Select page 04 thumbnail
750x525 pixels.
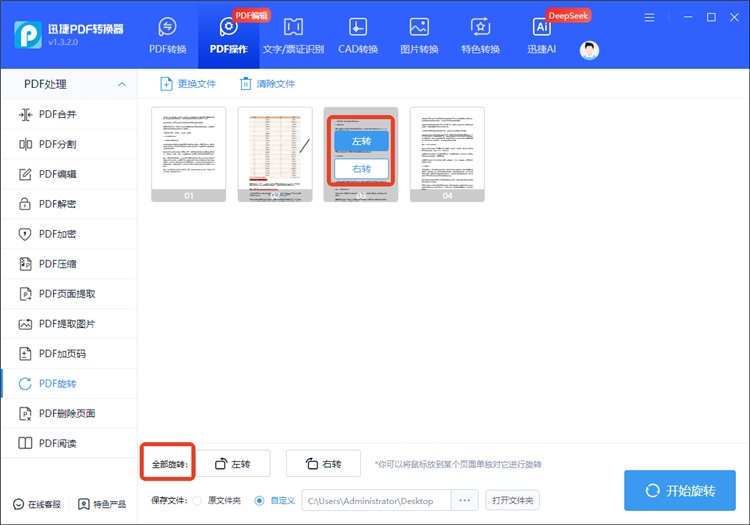[x=447, y=154]
